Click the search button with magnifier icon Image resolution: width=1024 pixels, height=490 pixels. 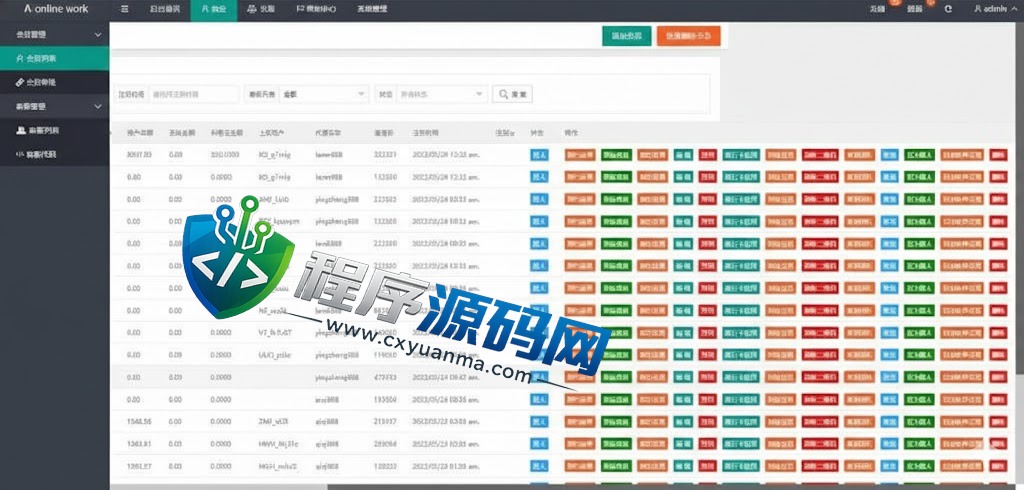tap(513, 95)
